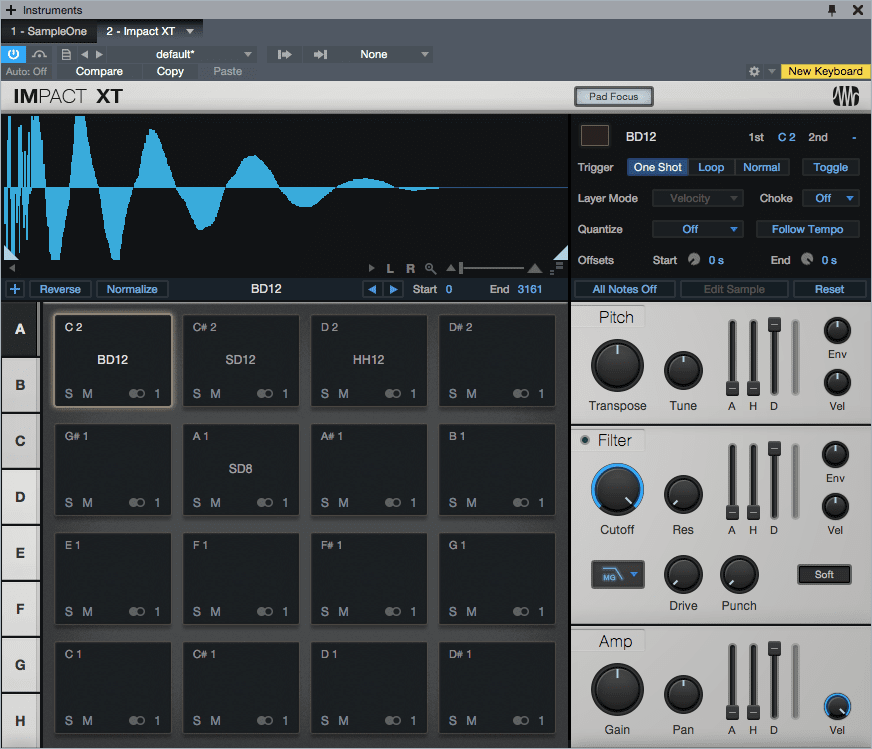Enable Loop trigger mode for BD12
The height and width of the screenshot is (749, 872).
pos(711,167)
